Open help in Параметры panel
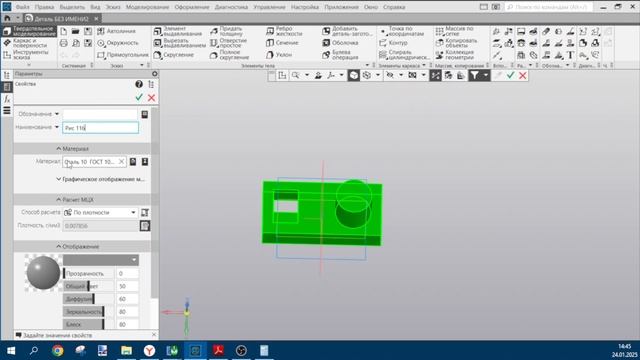Image resolution: width=640 pixels, height=360 pixels. click(139, 84)
